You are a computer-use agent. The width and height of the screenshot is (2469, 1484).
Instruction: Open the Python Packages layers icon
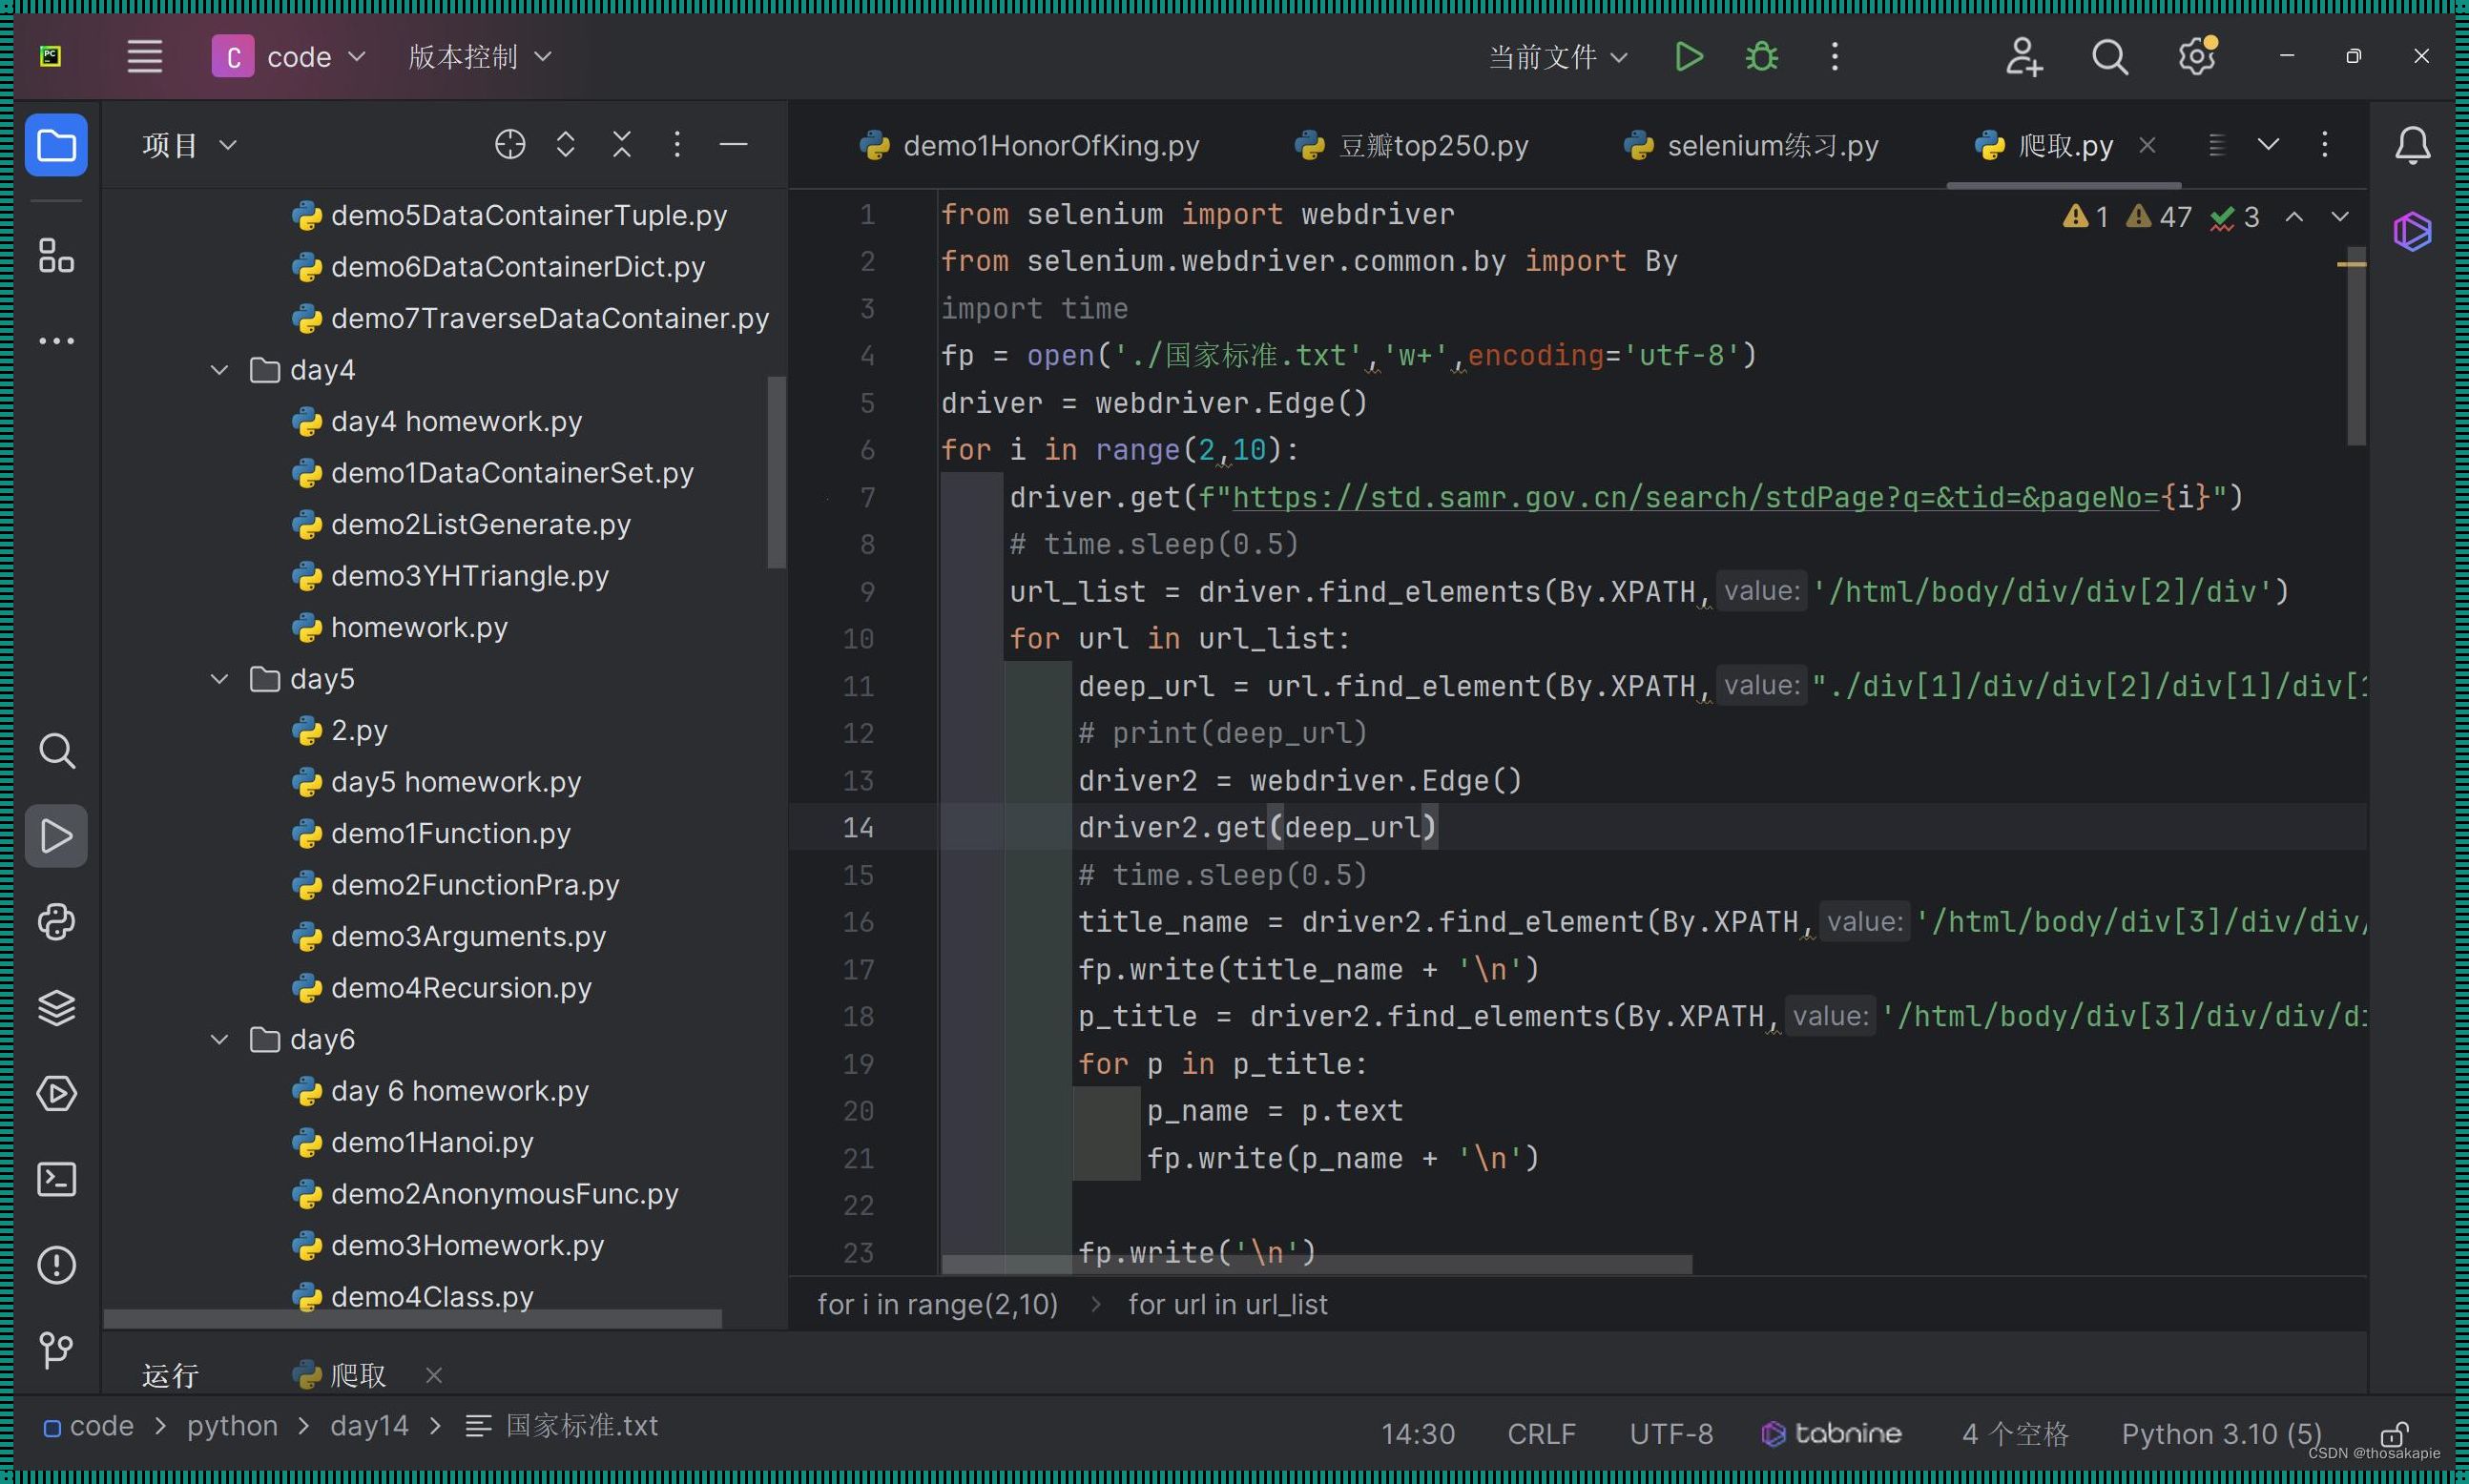point(56,1008)
